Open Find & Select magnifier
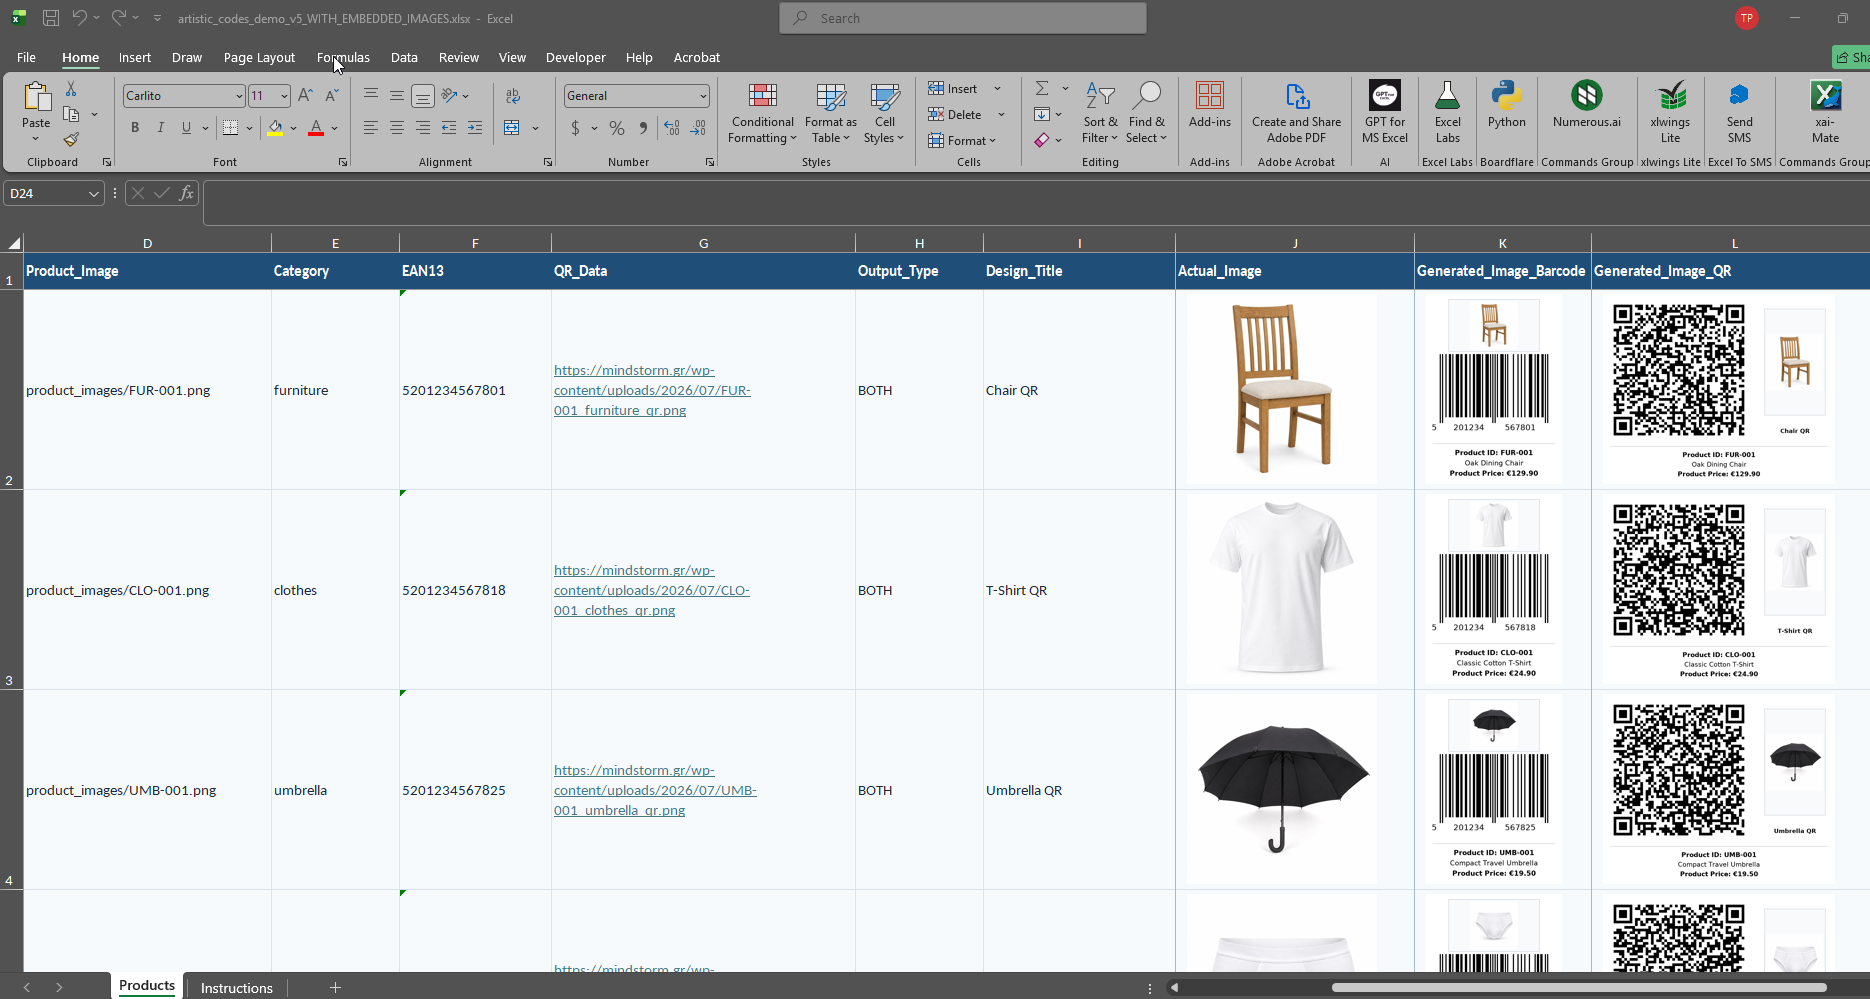The height and width of the screenshot is (999, 1870). [x=1146, y=113]
